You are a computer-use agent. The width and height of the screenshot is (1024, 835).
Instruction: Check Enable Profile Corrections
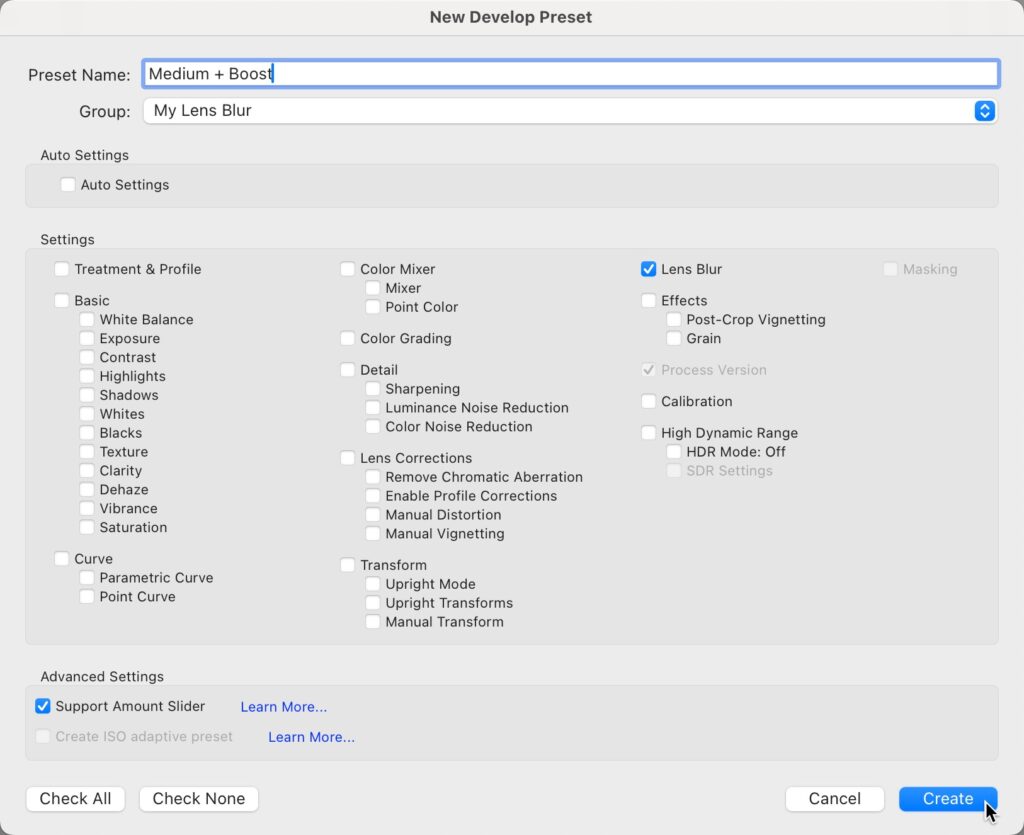pos(372,496)
